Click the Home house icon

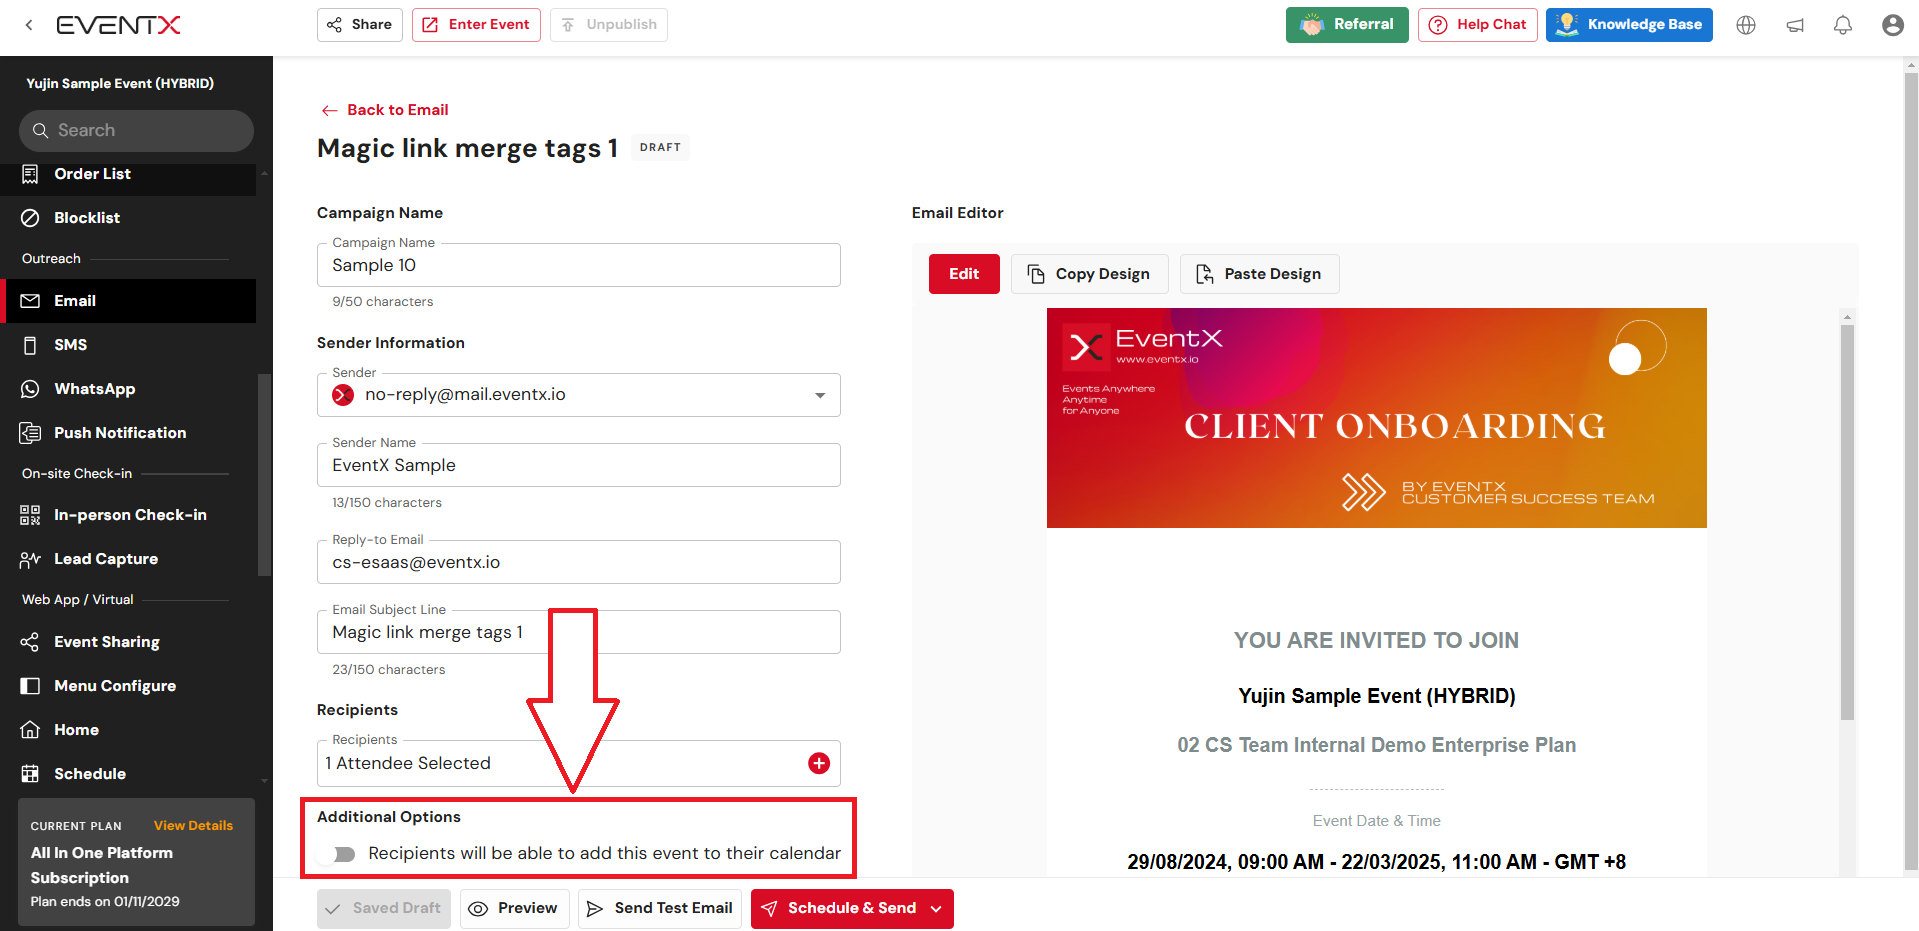click(30, 730)
